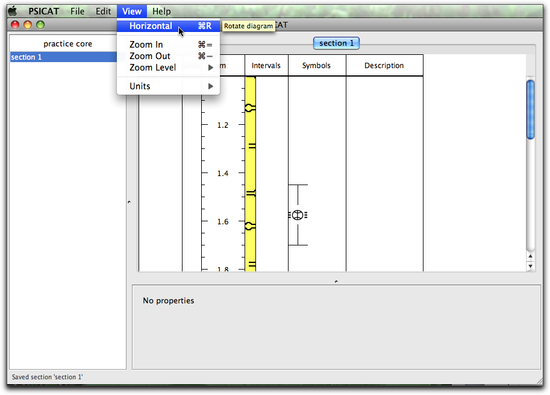Image resolution: width=550 pixels, height=395 pixels.
Task: Click the upper interval boundary curve symbol
Action: pyautogui.click(x=250, y=108)
